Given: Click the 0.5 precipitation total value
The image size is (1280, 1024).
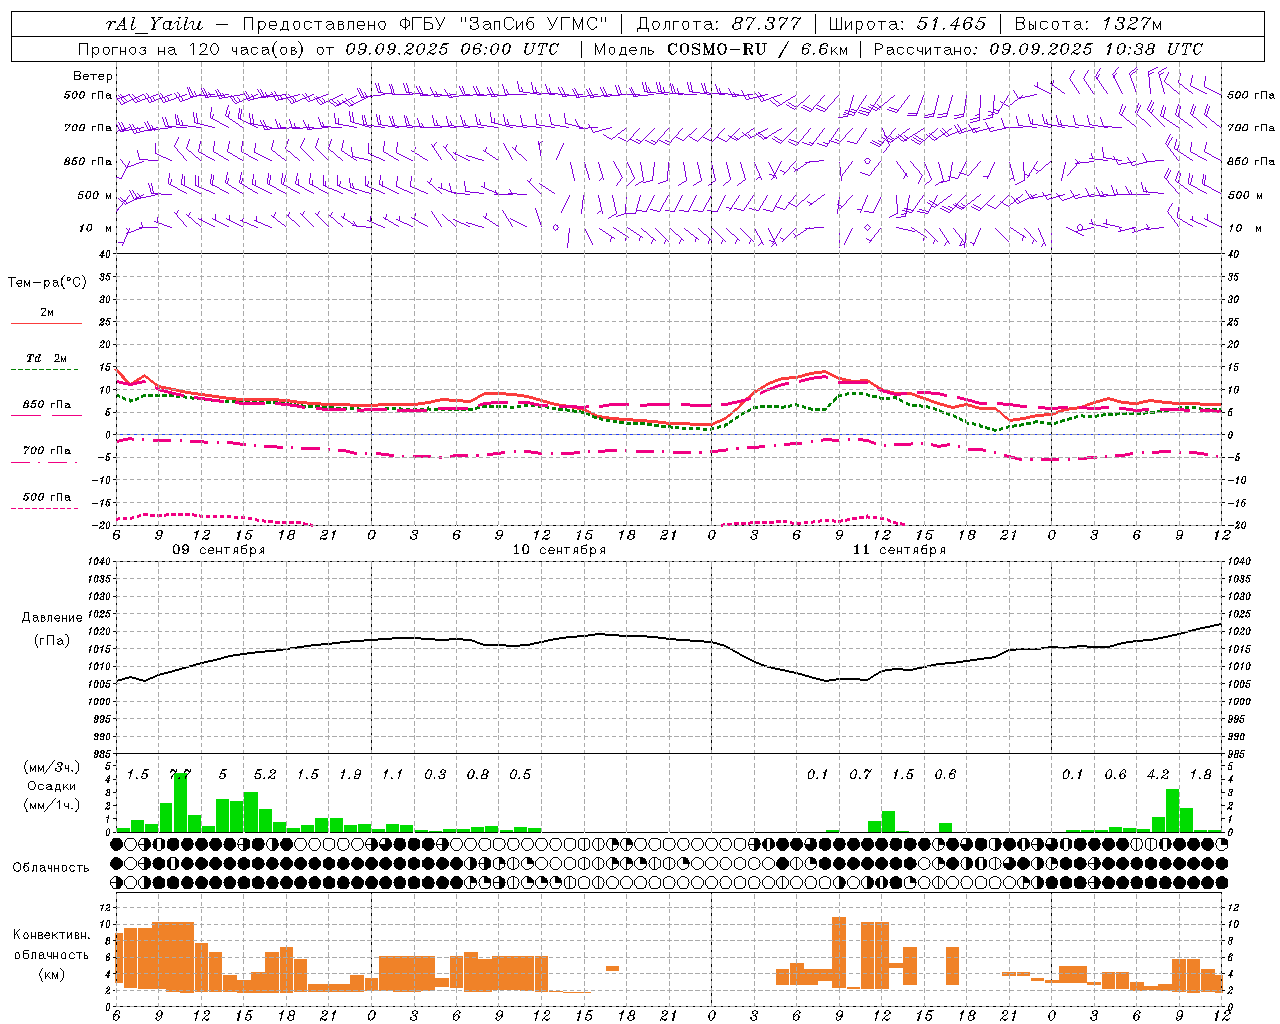Looking at the screenshot, I should 520,775.
